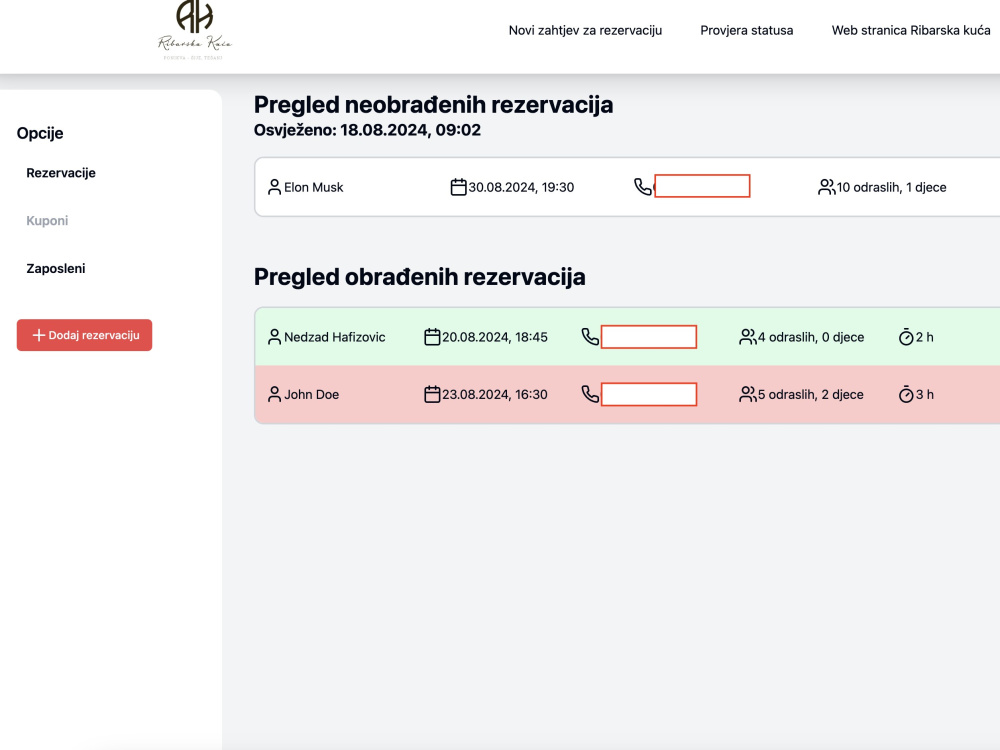
Task: Select Kuponi in the Opcije sidebar
Action: click(47, 221)
